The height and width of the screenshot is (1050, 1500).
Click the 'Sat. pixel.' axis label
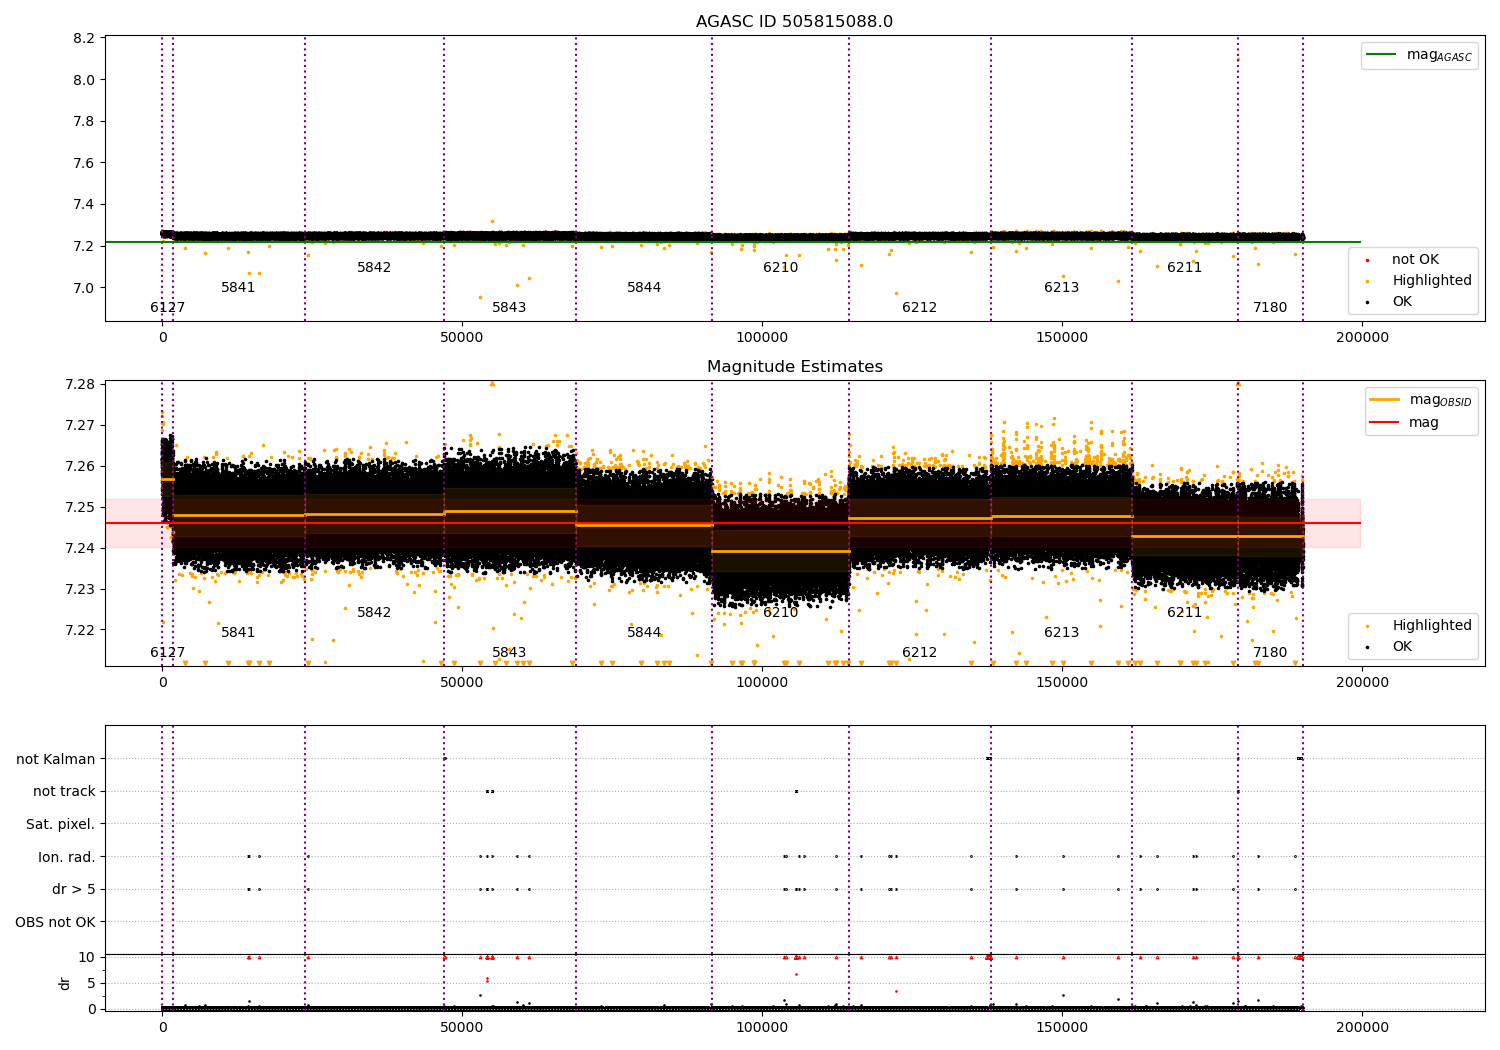point(61,824)
